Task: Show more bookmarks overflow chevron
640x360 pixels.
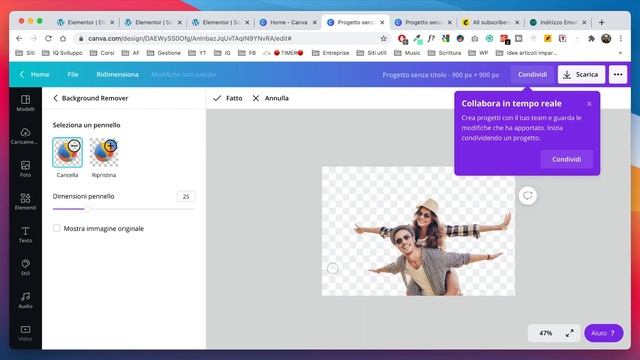Action: 620,53
